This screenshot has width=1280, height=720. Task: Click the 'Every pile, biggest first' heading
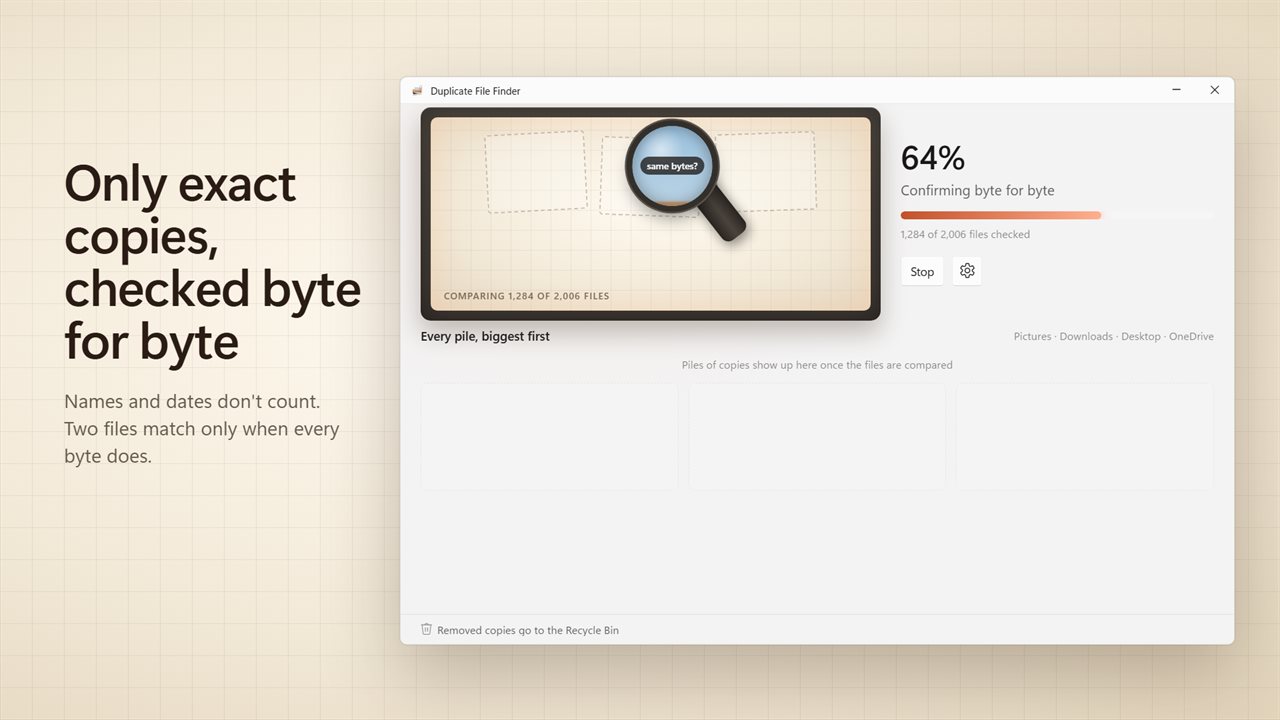[485, 337]
